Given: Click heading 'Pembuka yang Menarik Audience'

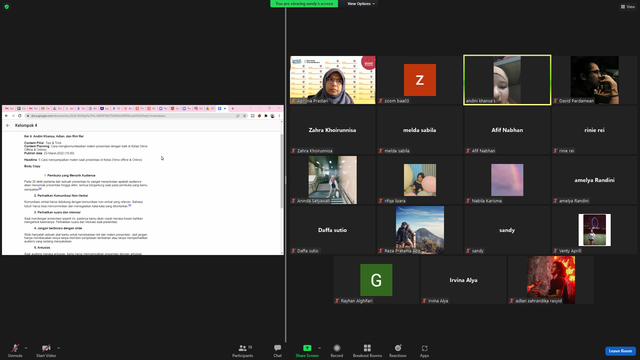Looking at the screenshot, I should (71, 176).
